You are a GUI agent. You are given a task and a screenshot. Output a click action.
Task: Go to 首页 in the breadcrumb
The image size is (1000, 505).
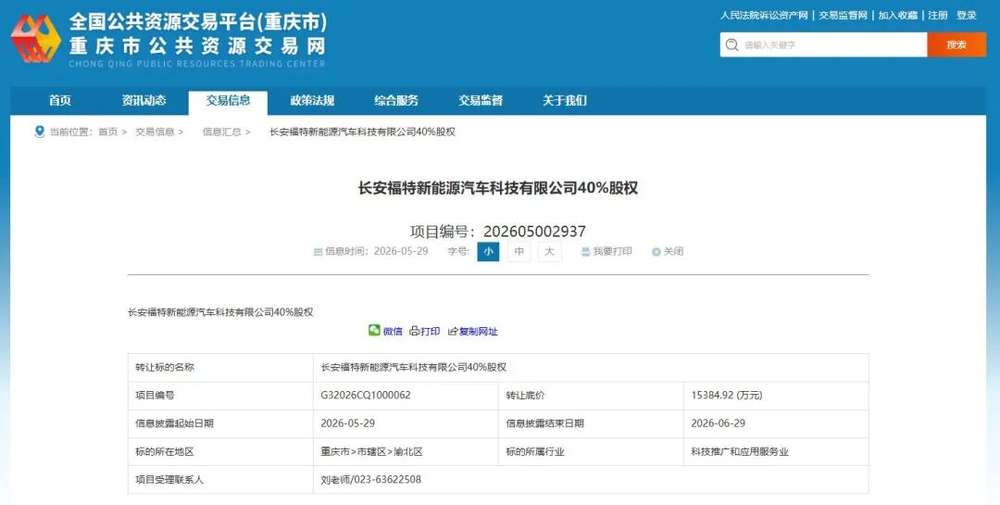(108, 132)
